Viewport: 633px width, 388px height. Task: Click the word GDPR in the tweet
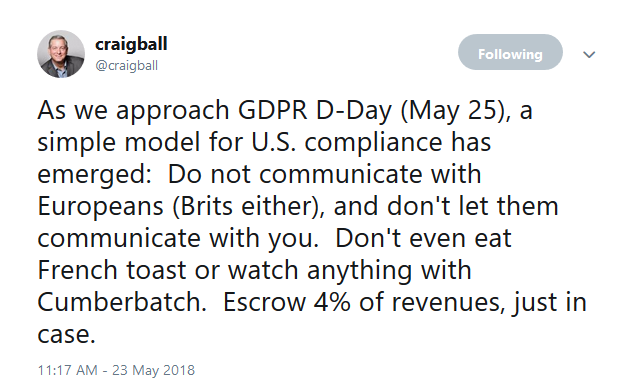[x=272, y=110]
